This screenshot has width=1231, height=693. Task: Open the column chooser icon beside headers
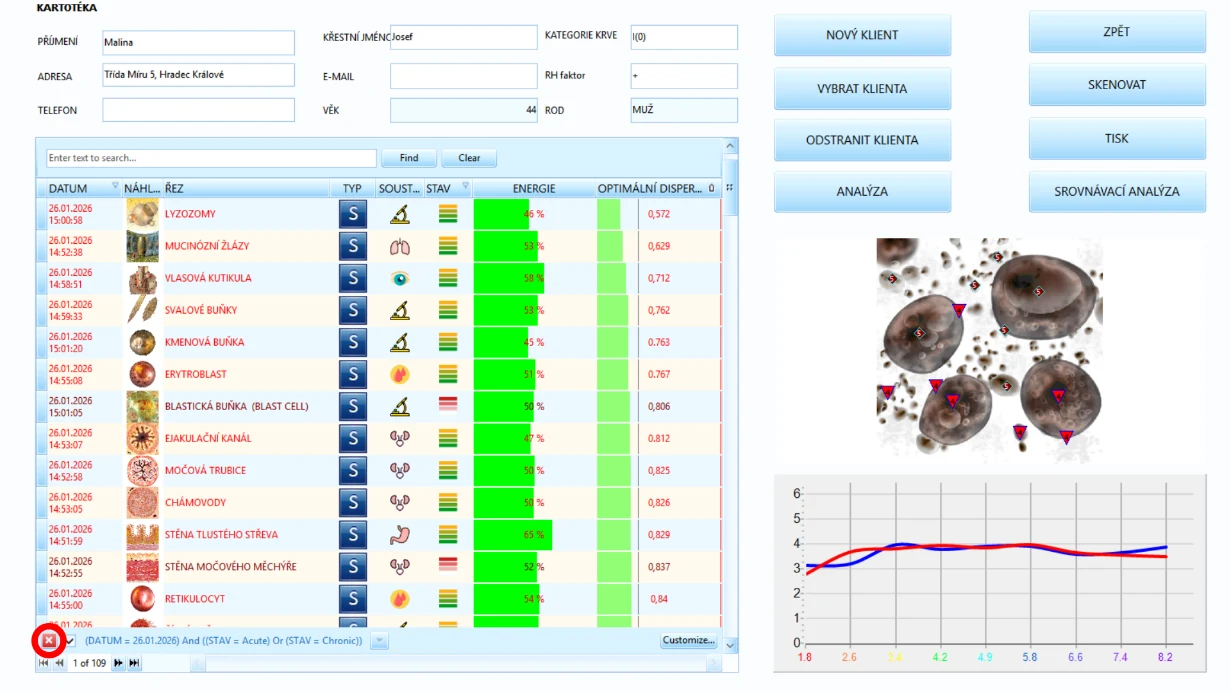point(729,188)
